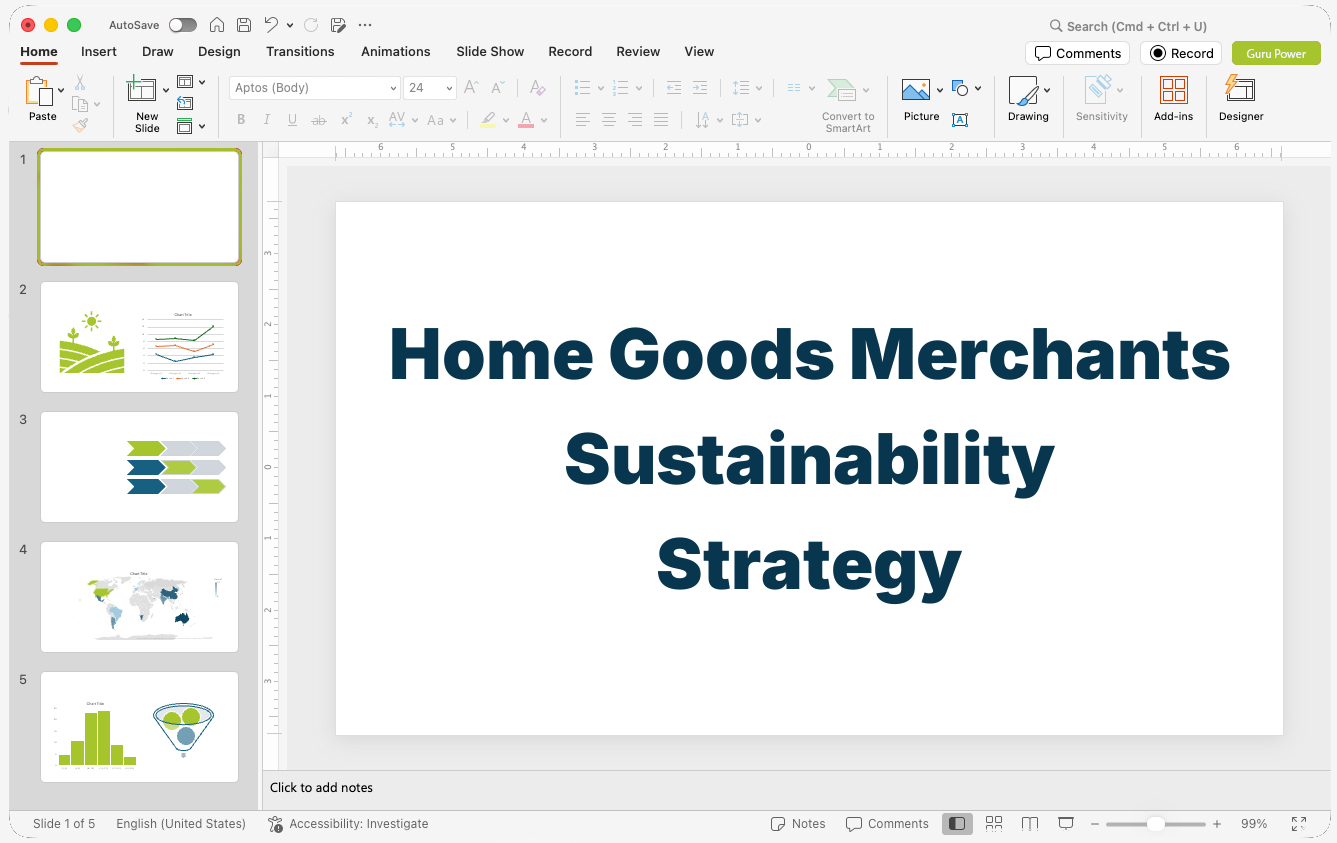Viewport: 1337px width, 843px height.
Task: Switch to the Animations tab
Action: pyautogui.click(x=396, y=51)
